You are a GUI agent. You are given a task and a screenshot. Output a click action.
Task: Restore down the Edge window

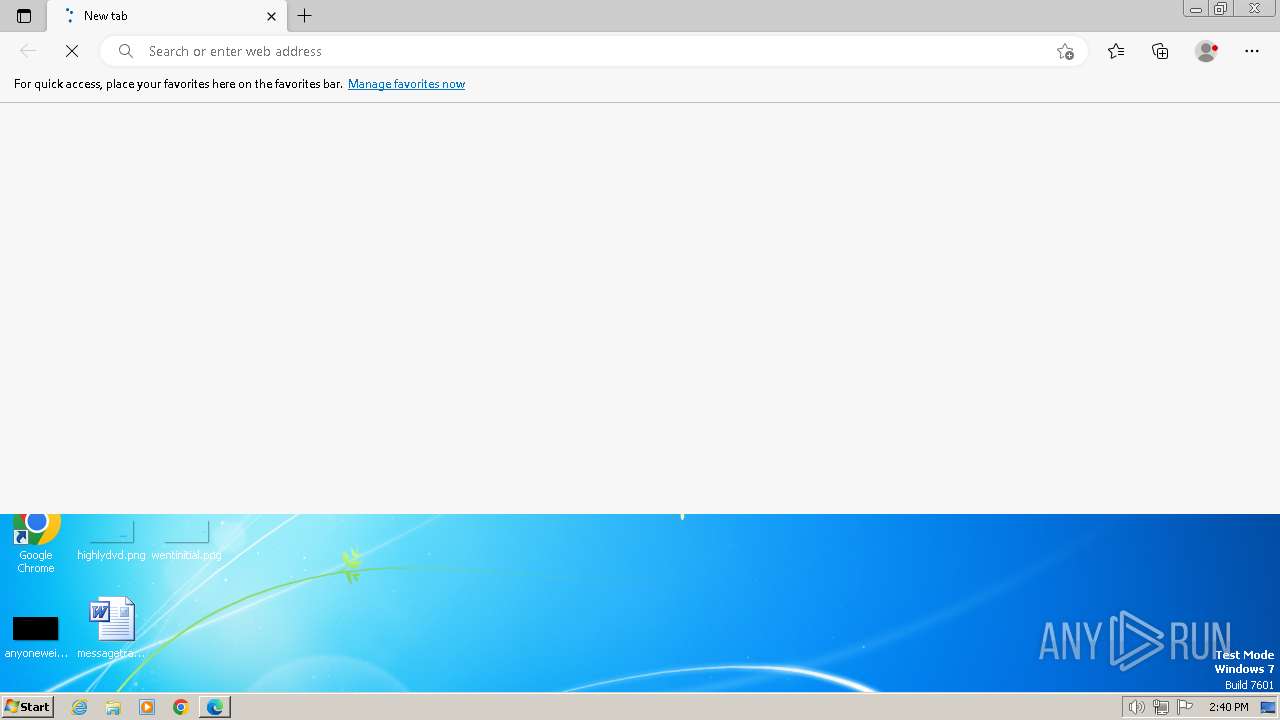pyautogui.click(x=1220, y=9)
